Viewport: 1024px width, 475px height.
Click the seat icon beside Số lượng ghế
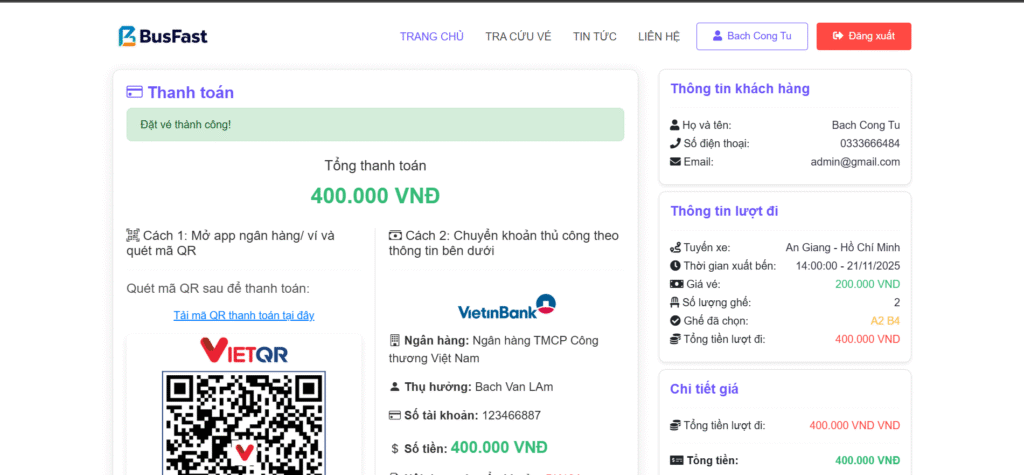[676, 303]
